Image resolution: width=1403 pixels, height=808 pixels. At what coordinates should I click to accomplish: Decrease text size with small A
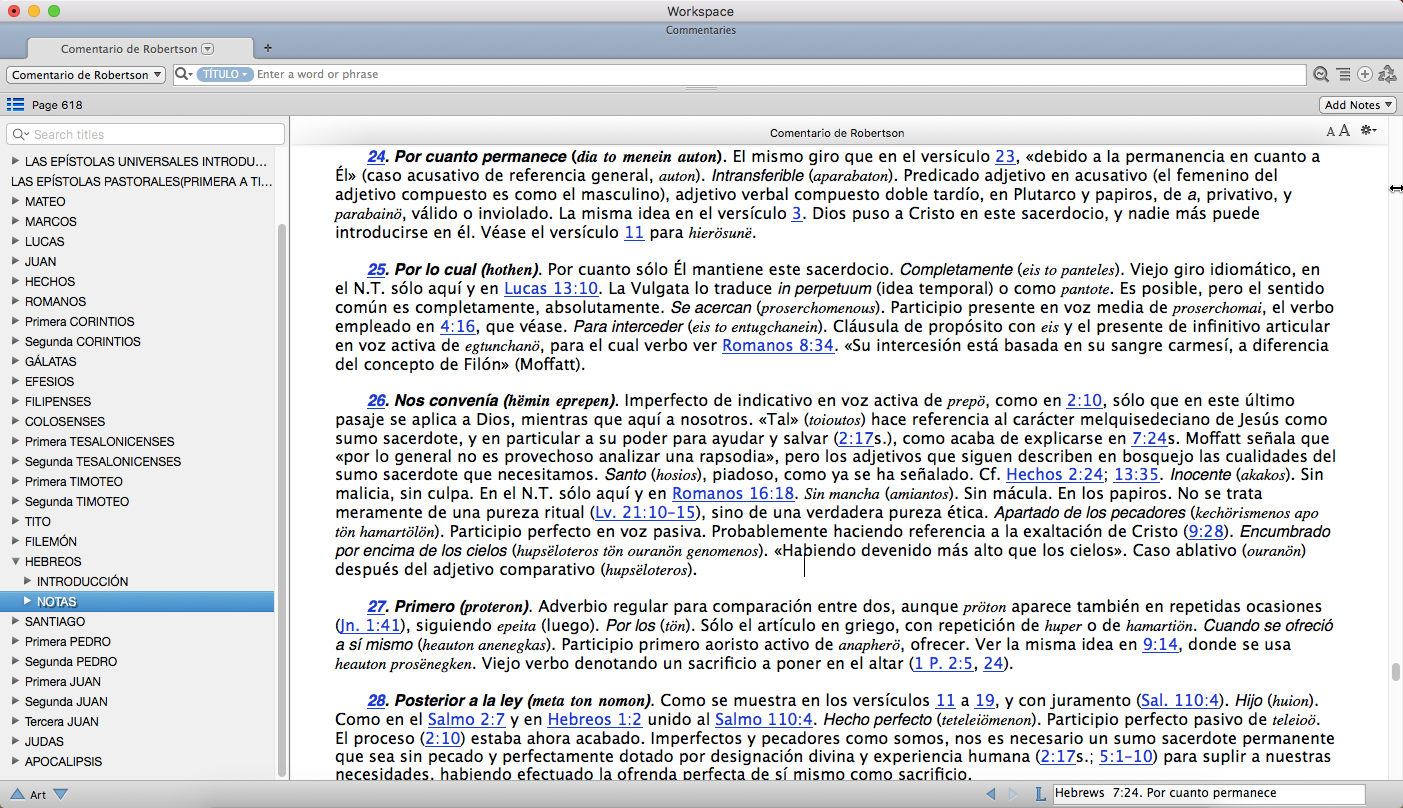[1331, 132]
